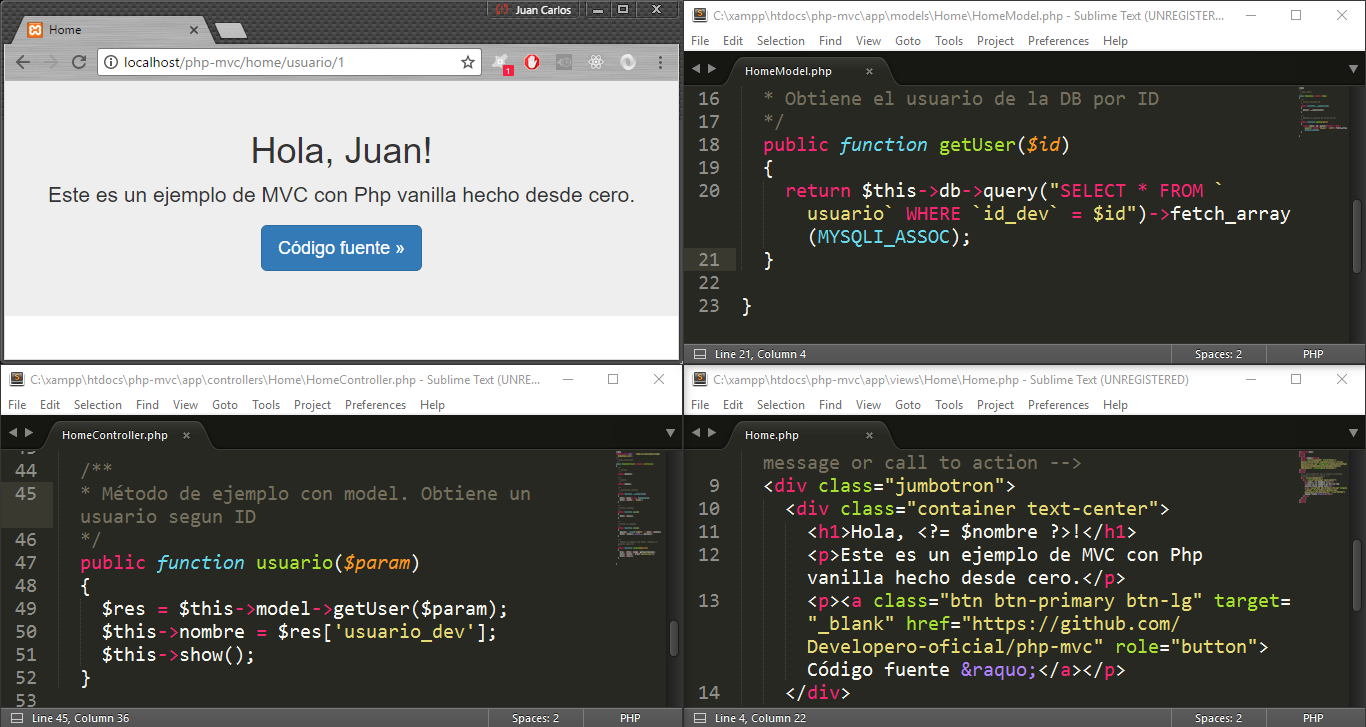
Task: View site information icon in address bar
Action: (x=112, y=62)
